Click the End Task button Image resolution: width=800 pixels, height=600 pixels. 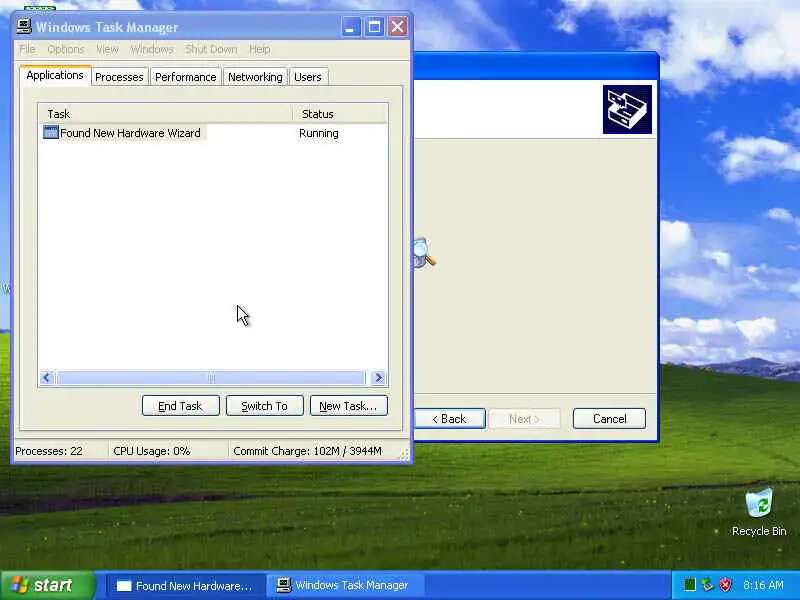(181, 406)
